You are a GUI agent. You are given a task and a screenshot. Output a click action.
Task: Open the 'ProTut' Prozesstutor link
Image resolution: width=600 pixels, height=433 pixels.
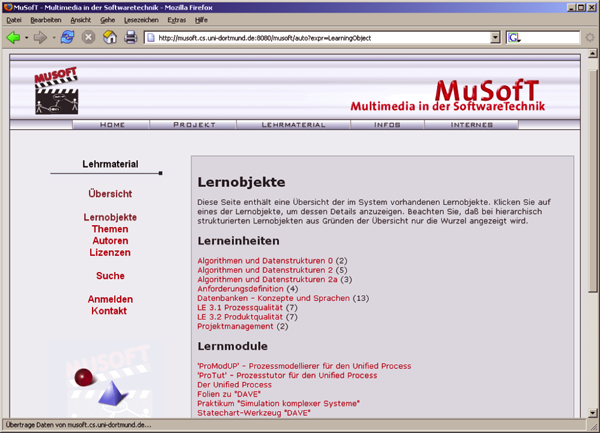287,376
